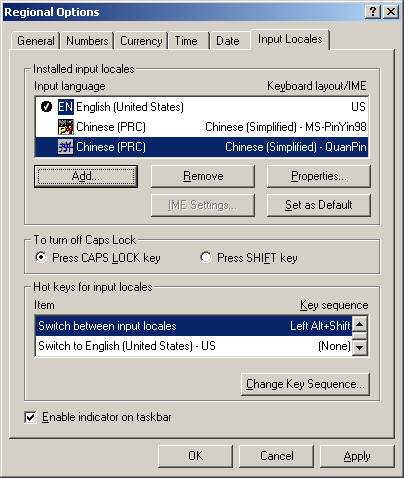Open the Numbers tab
Screen dimensions: 404x478
[87, 41]
